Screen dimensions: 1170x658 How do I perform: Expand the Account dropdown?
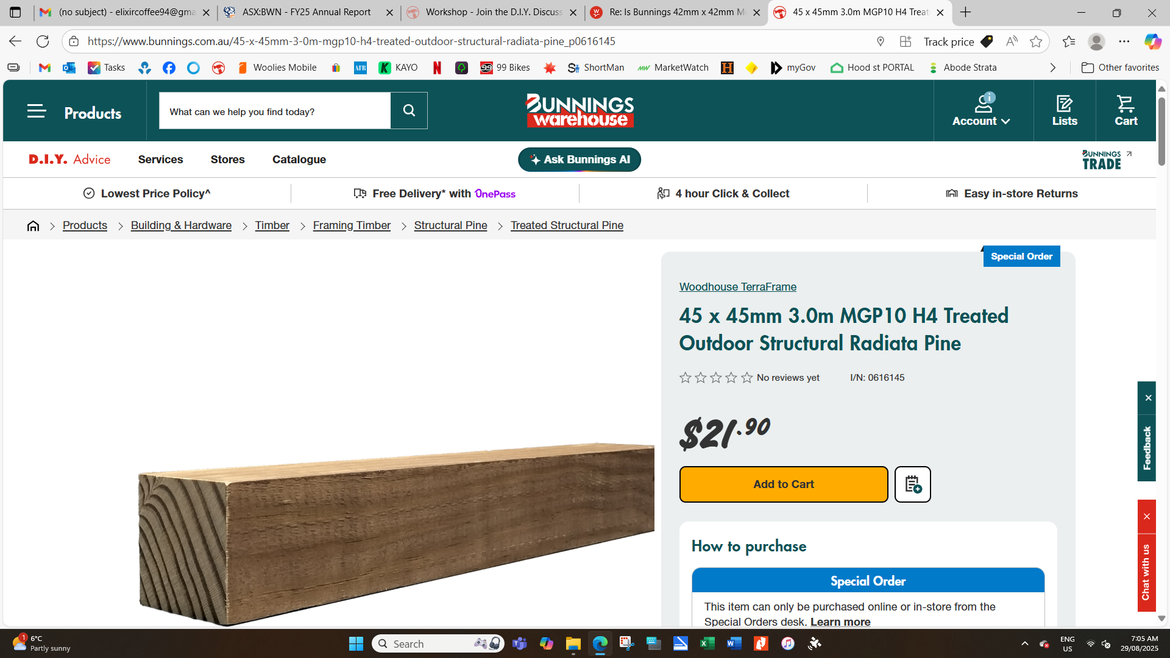click(x=981, y=110)
